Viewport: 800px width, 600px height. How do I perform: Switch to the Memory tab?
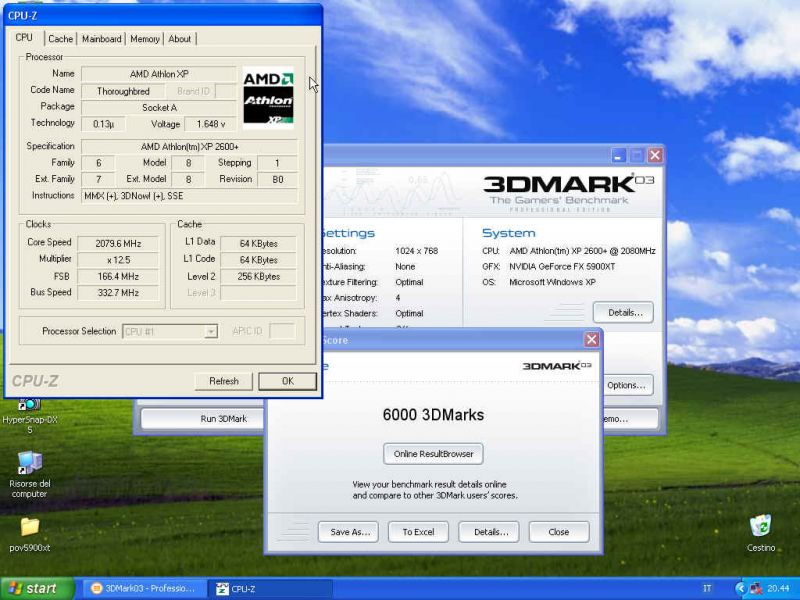[144, 39]
